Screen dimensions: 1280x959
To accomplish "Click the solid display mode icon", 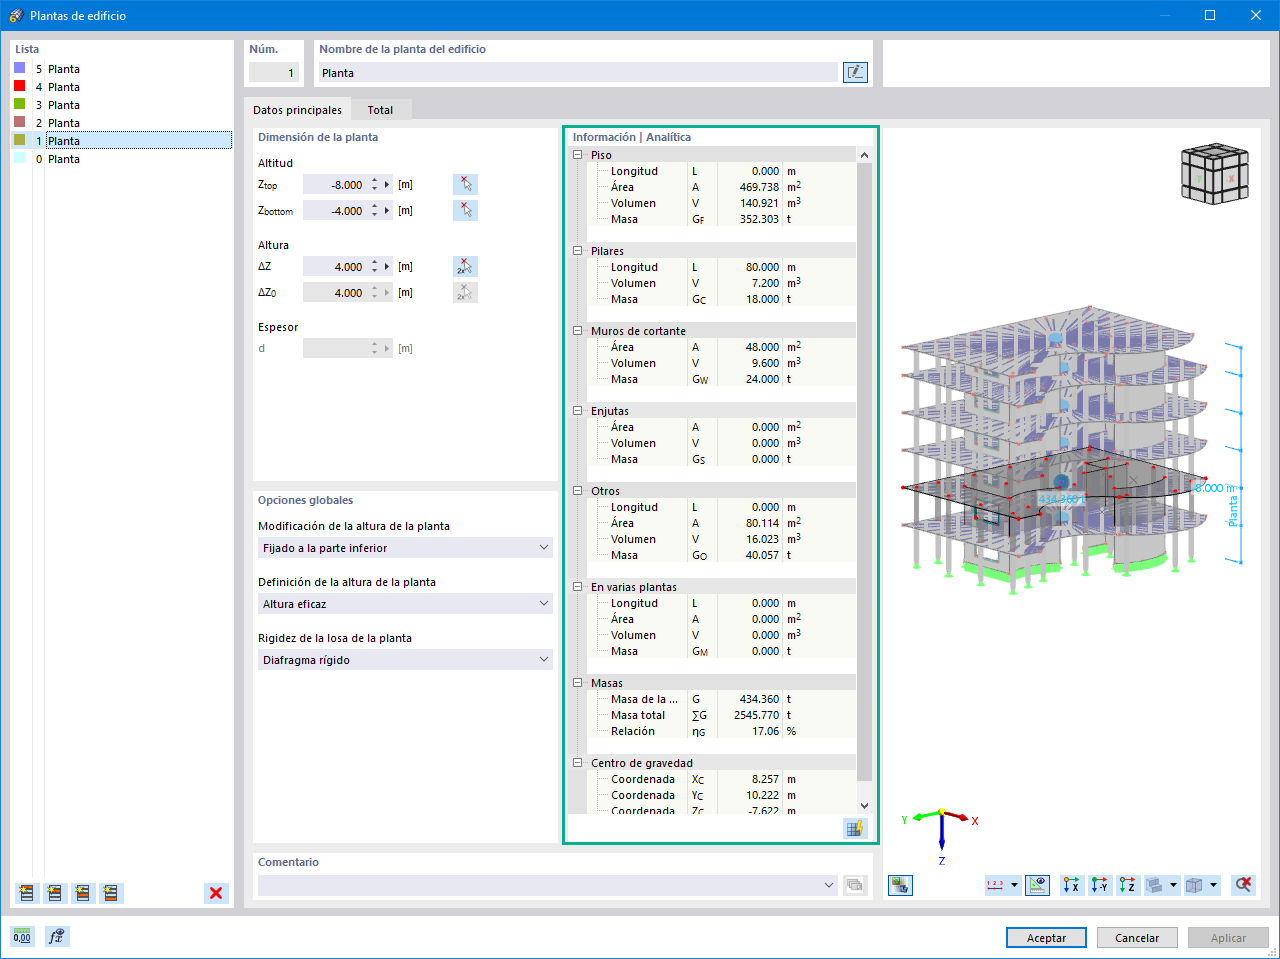I will click(1155, 885).
